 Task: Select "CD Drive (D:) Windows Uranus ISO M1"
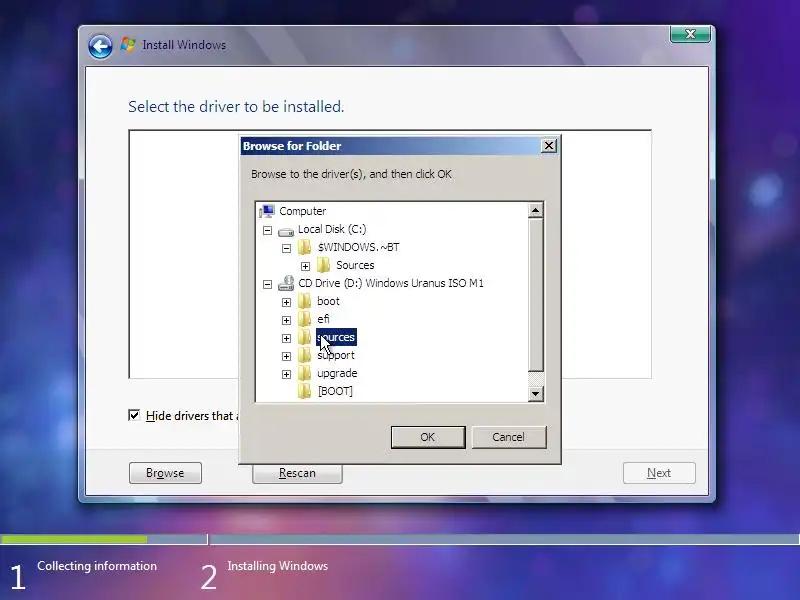click(x=391, y=283)
